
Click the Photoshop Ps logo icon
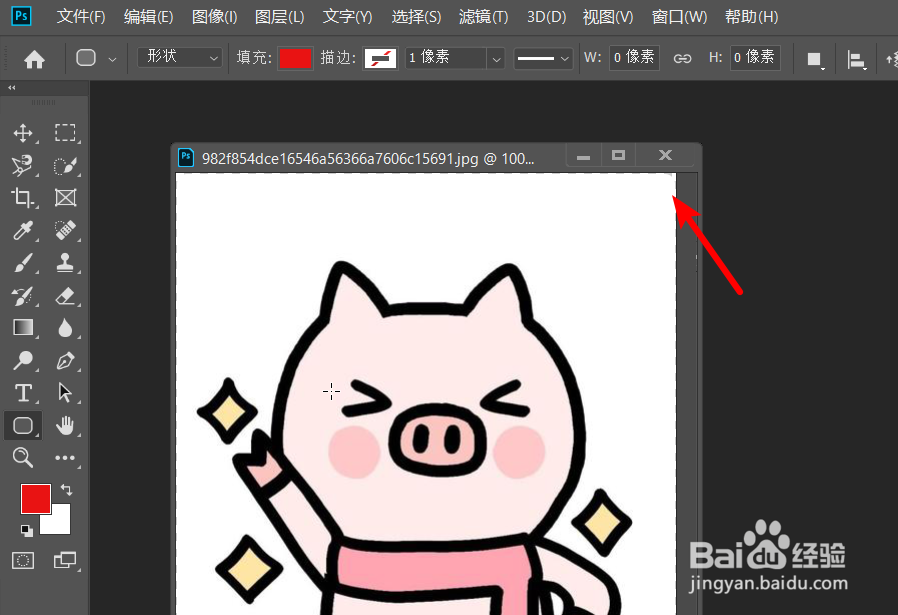21,15
